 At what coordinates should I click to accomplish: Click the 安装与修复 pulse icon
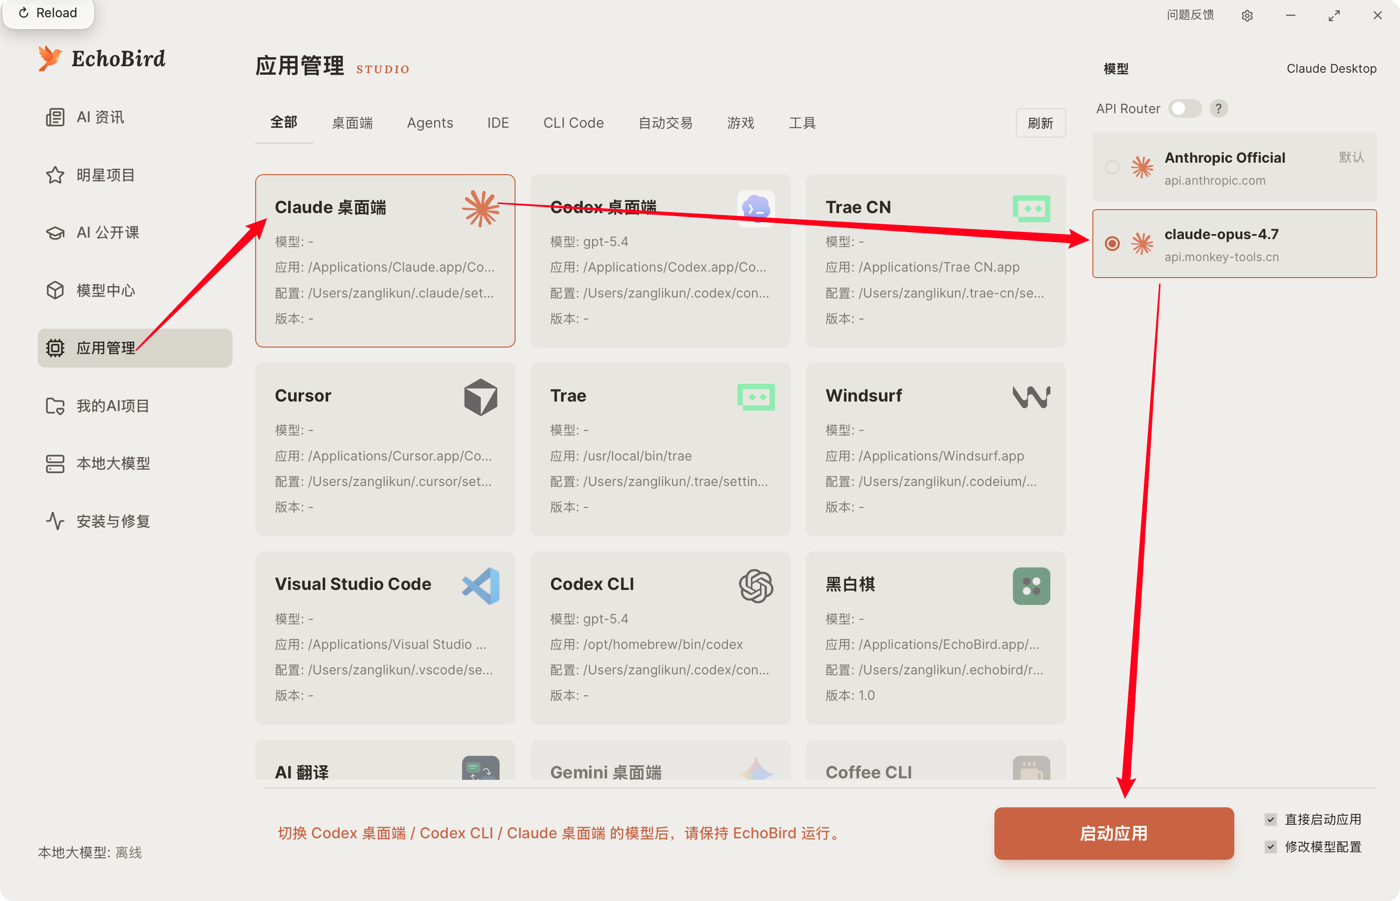(x=55, y=521)
